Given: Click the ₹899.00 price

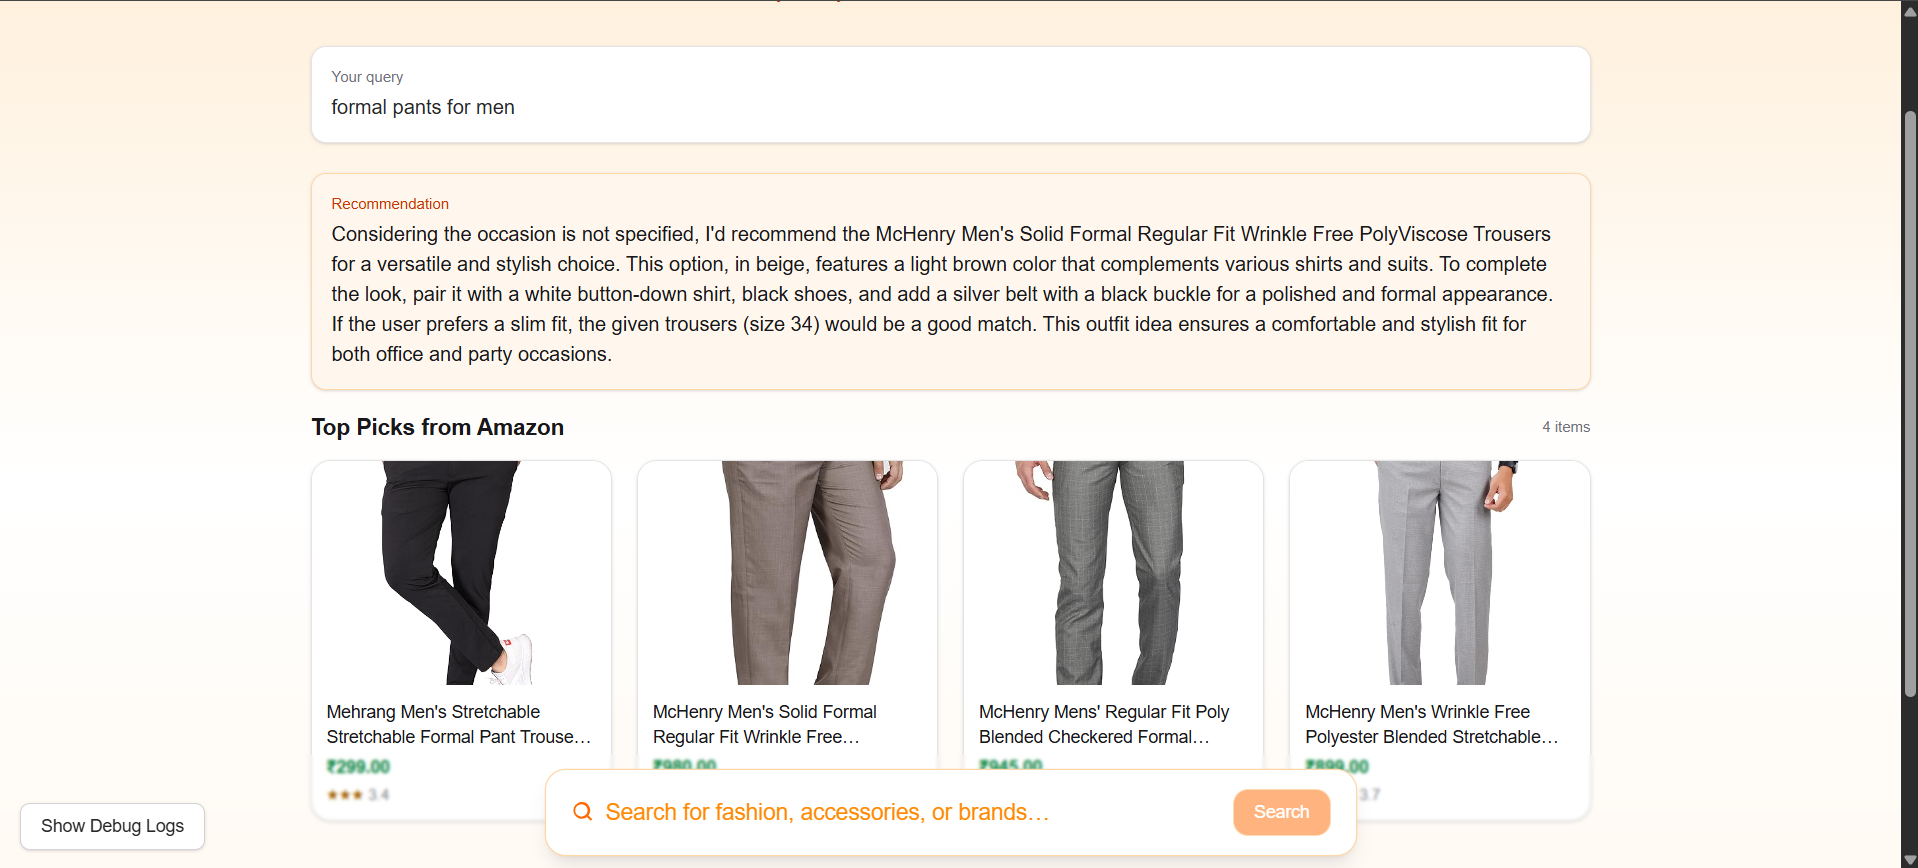Looking at the screenshot, I should (1337, 767).
